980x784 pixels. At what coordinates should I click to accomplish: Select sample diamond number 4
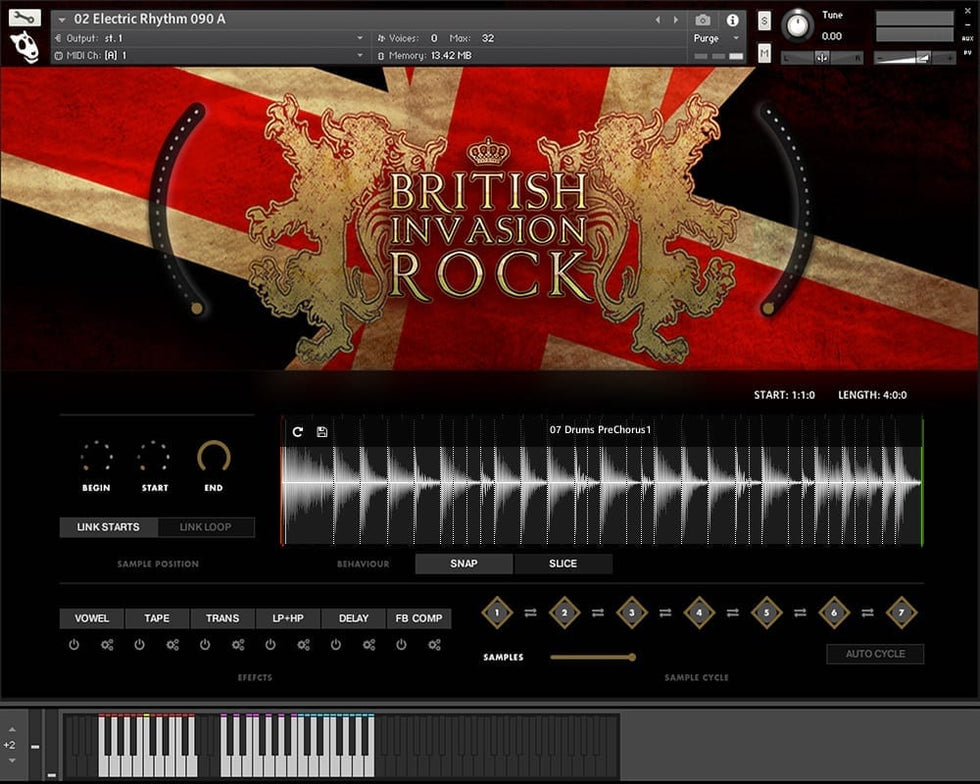pos(699,612)
